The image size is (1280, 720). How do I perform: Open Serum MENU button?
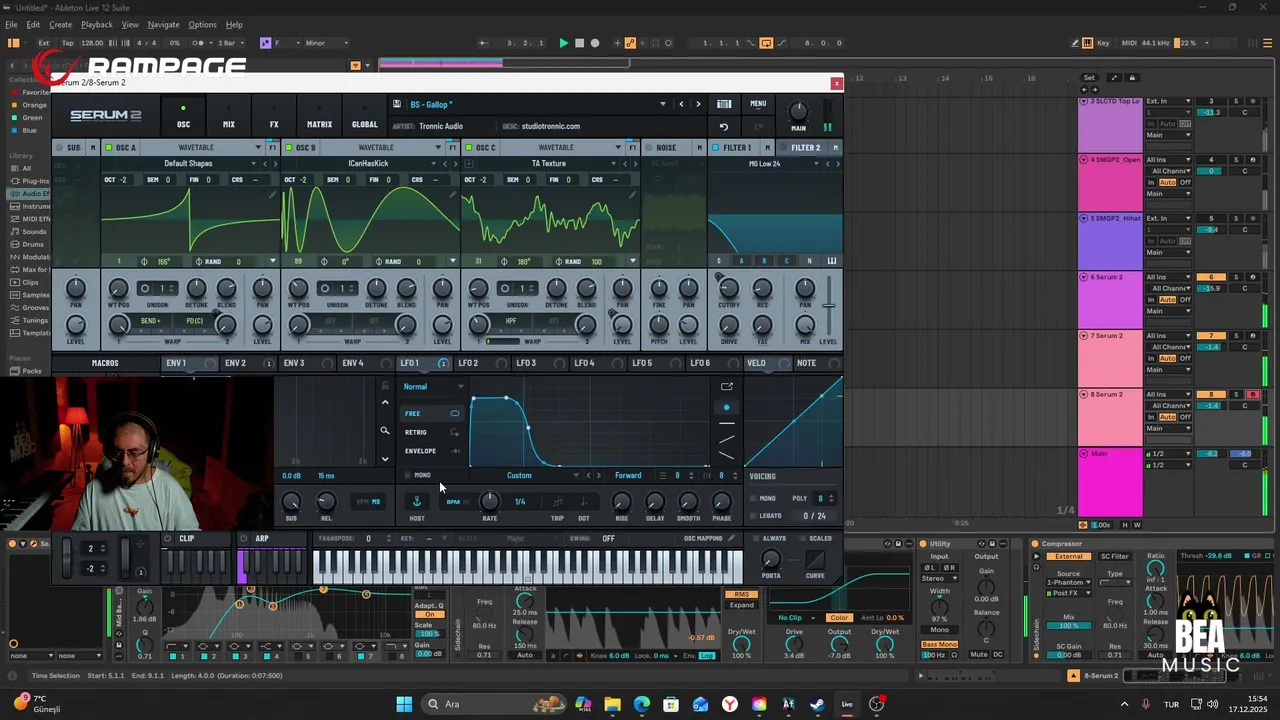(758, 104)
